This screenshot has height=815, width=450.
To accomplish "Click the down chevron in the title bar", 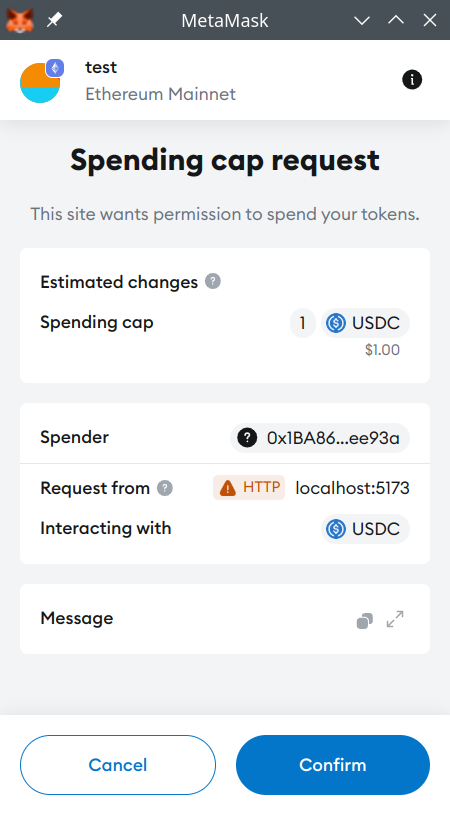I will 362,20.
